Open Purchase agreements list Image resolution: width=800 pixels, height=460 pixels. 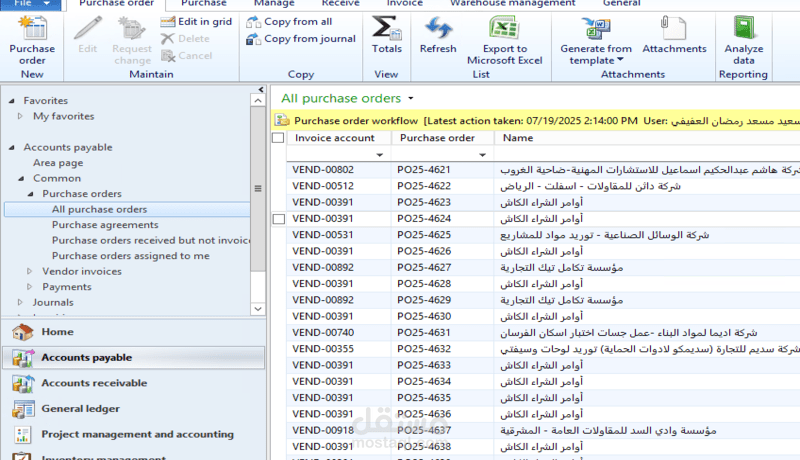click(x=105, y=225)
